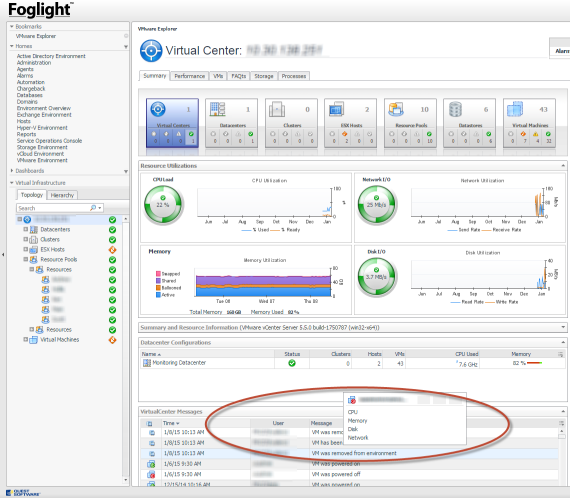Click the tree panel vertical scrollbar down arrow
570x498 pixels.
pos(126,480)
